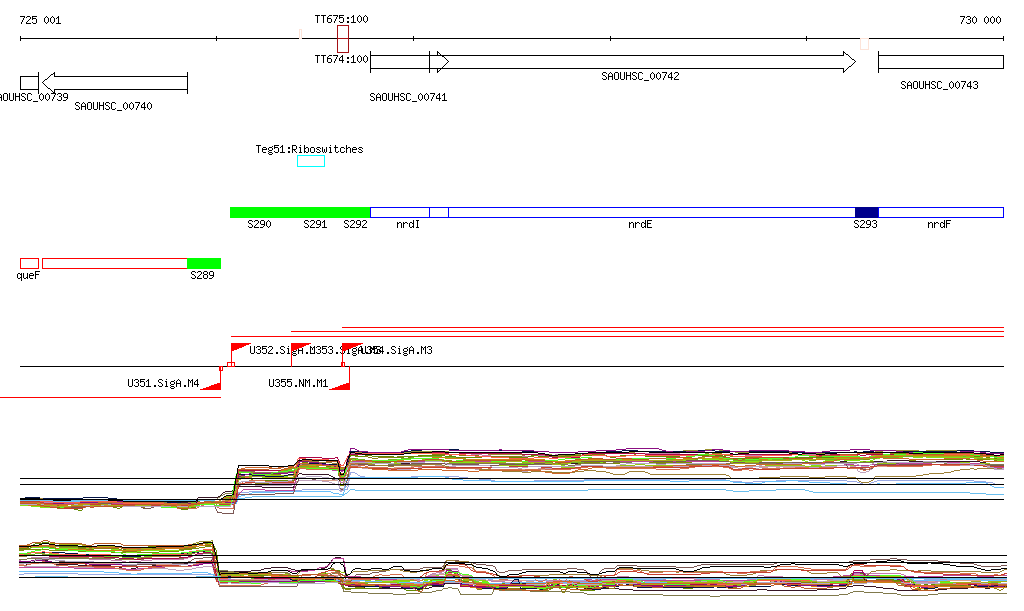Select the dark blue S293 segment
Viewport: 1024px width, 611px height.
point(866,212)
